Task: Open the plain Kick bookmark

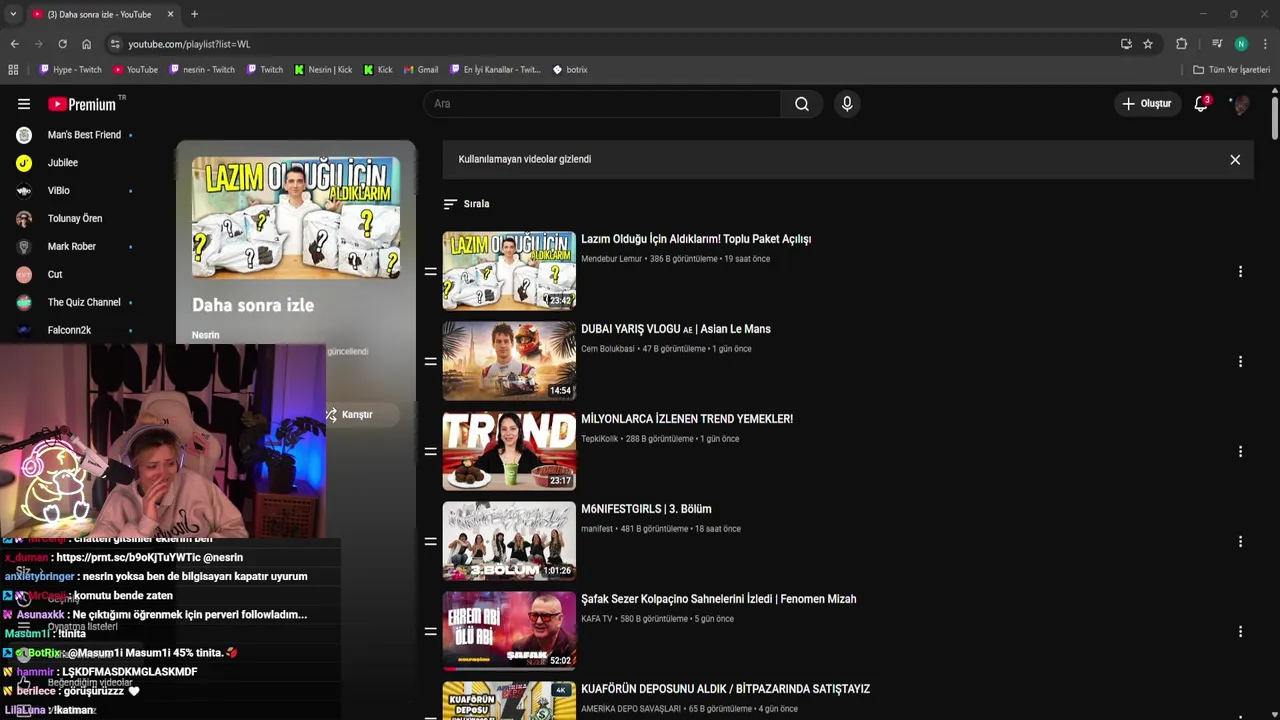Action: click(x=378, y=70)
